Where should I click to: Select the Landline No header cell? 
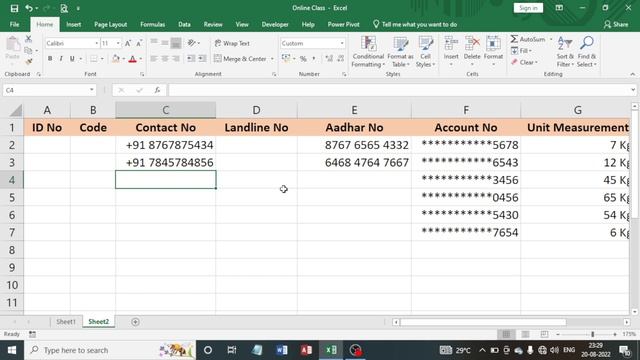click(x=256, y=127)
